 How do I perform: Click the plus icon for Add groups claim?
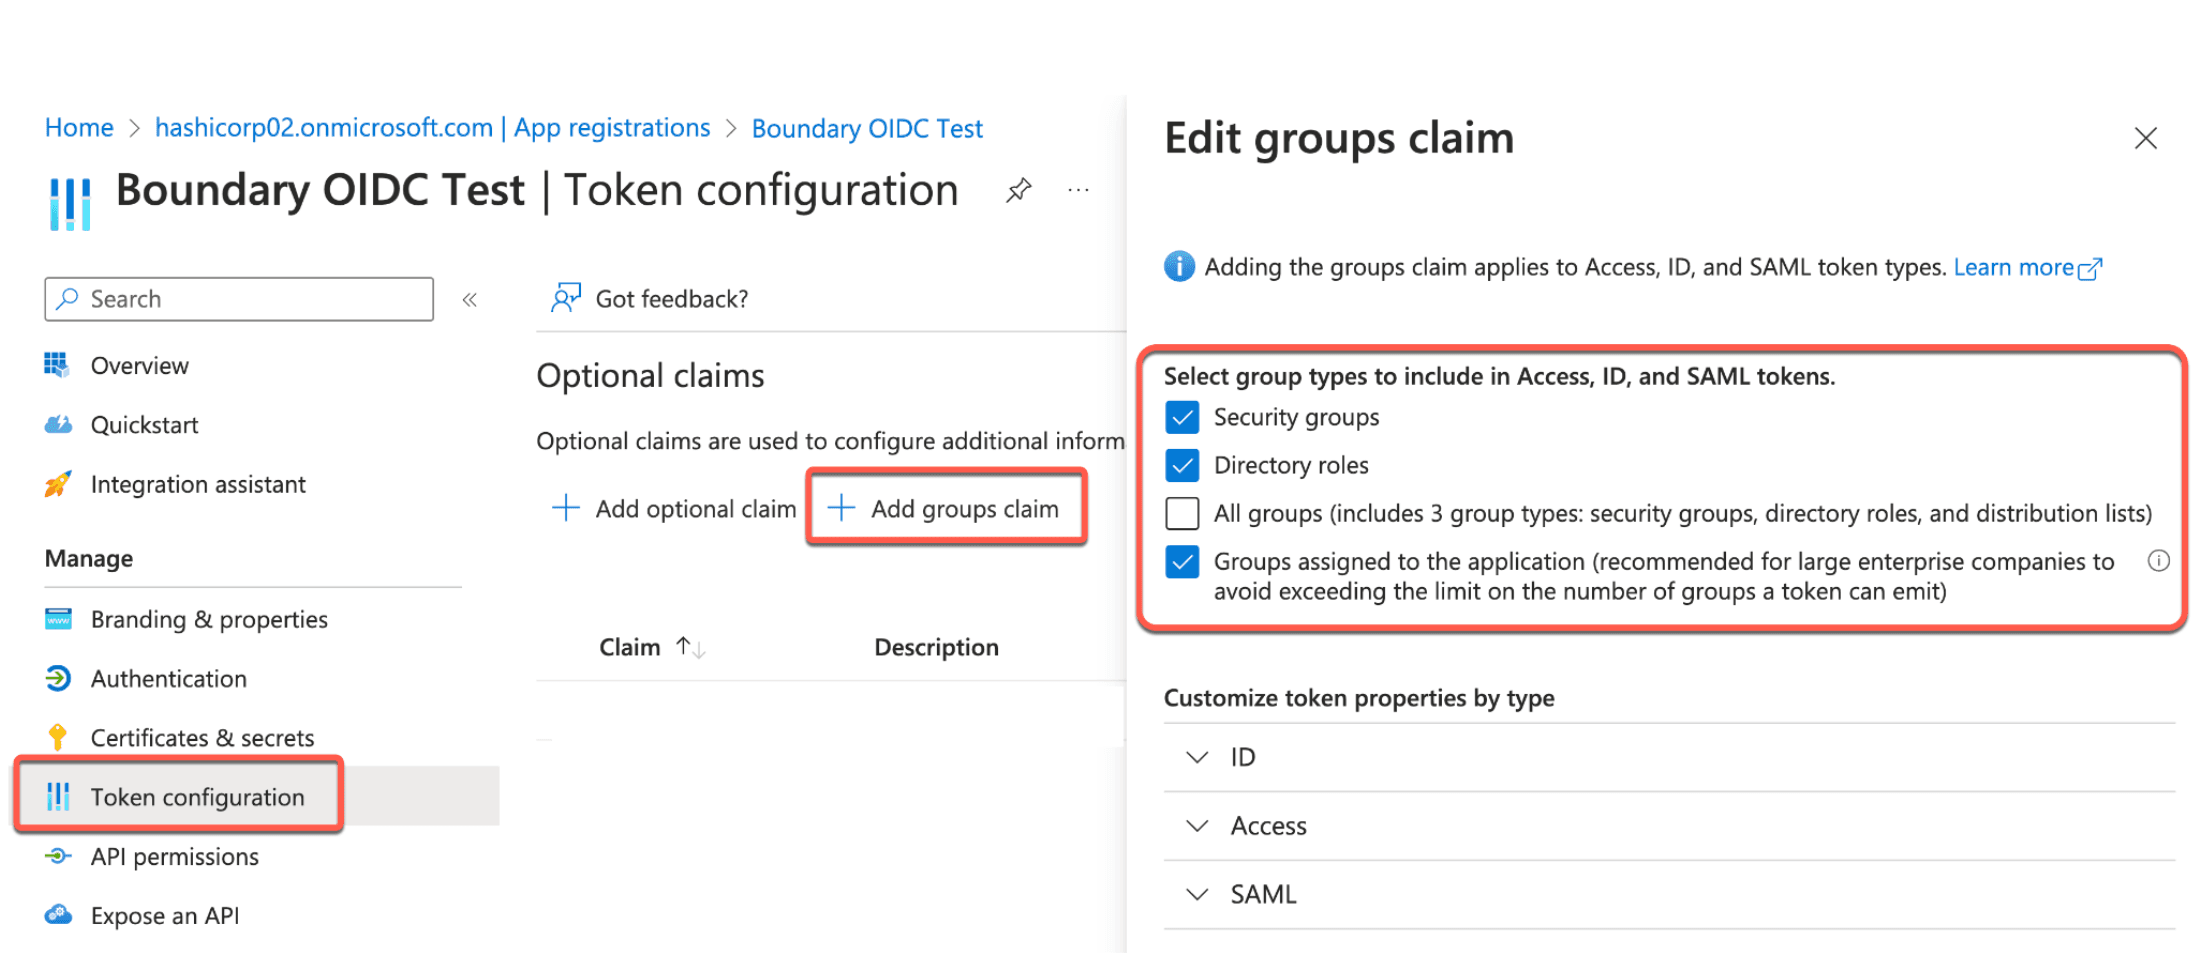point(841,508)
